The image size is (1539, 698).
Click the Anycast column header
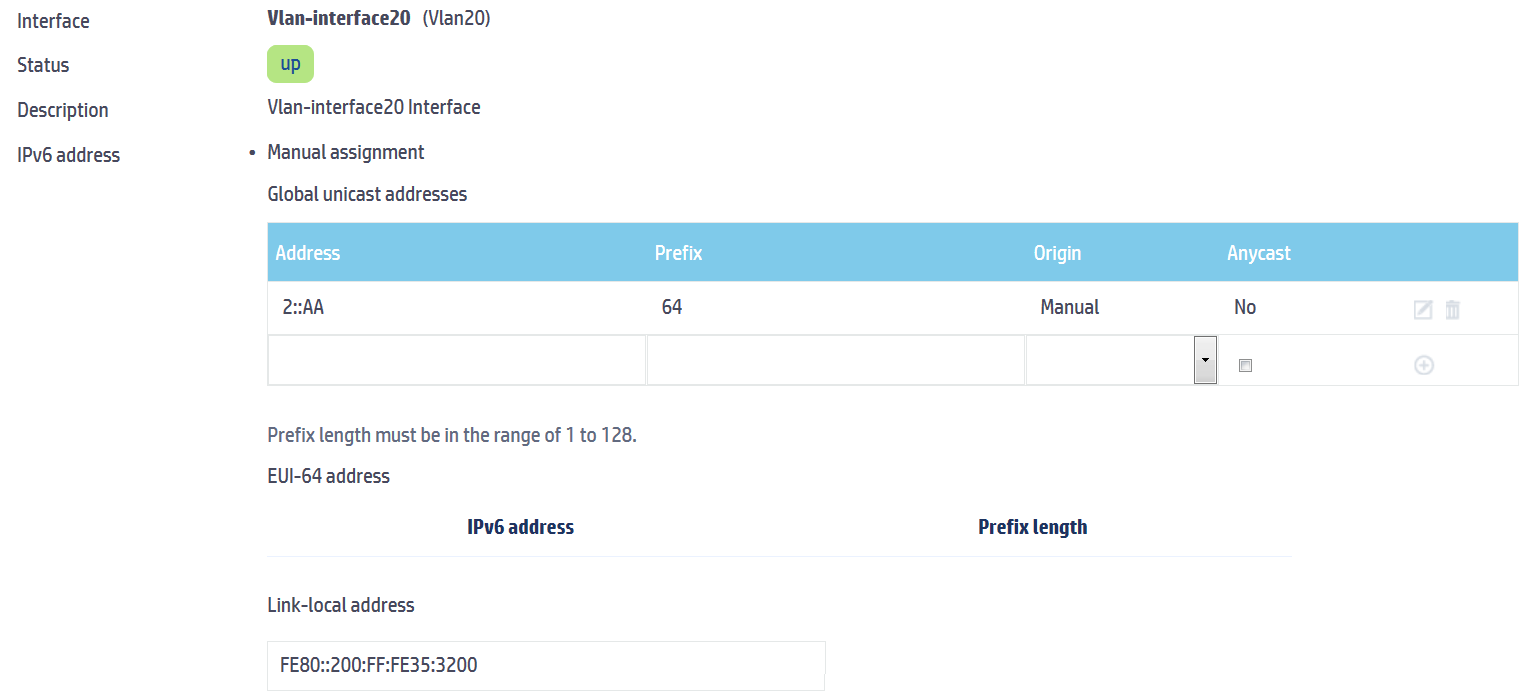pos(1259,253)
